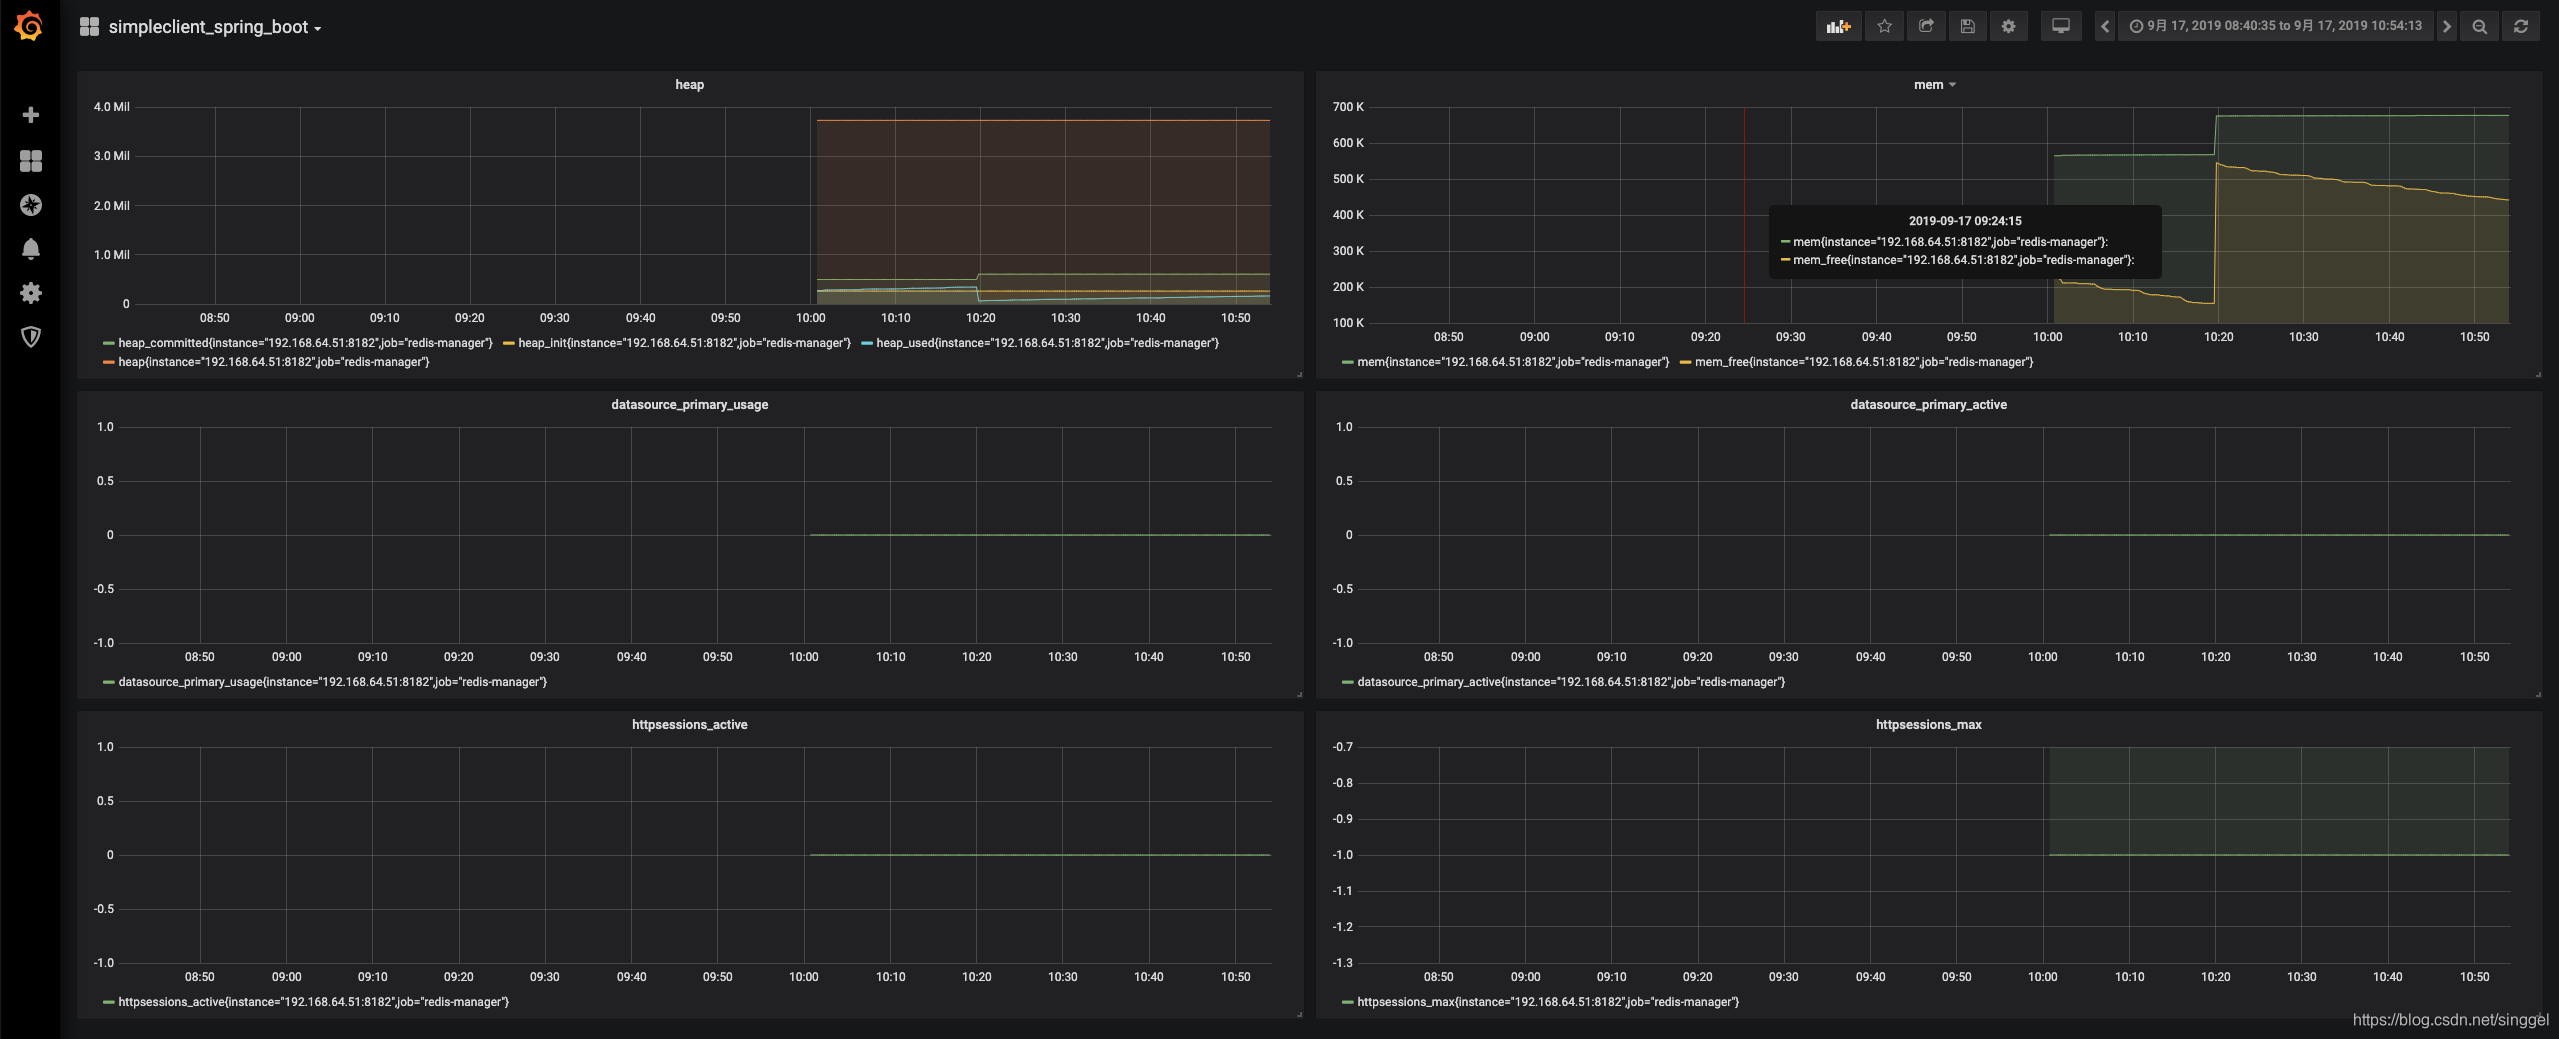Toggle heap_committed series in heap legend
Image resolution: width=2559 pixels, height=1039 pixels.
[306, 343]
